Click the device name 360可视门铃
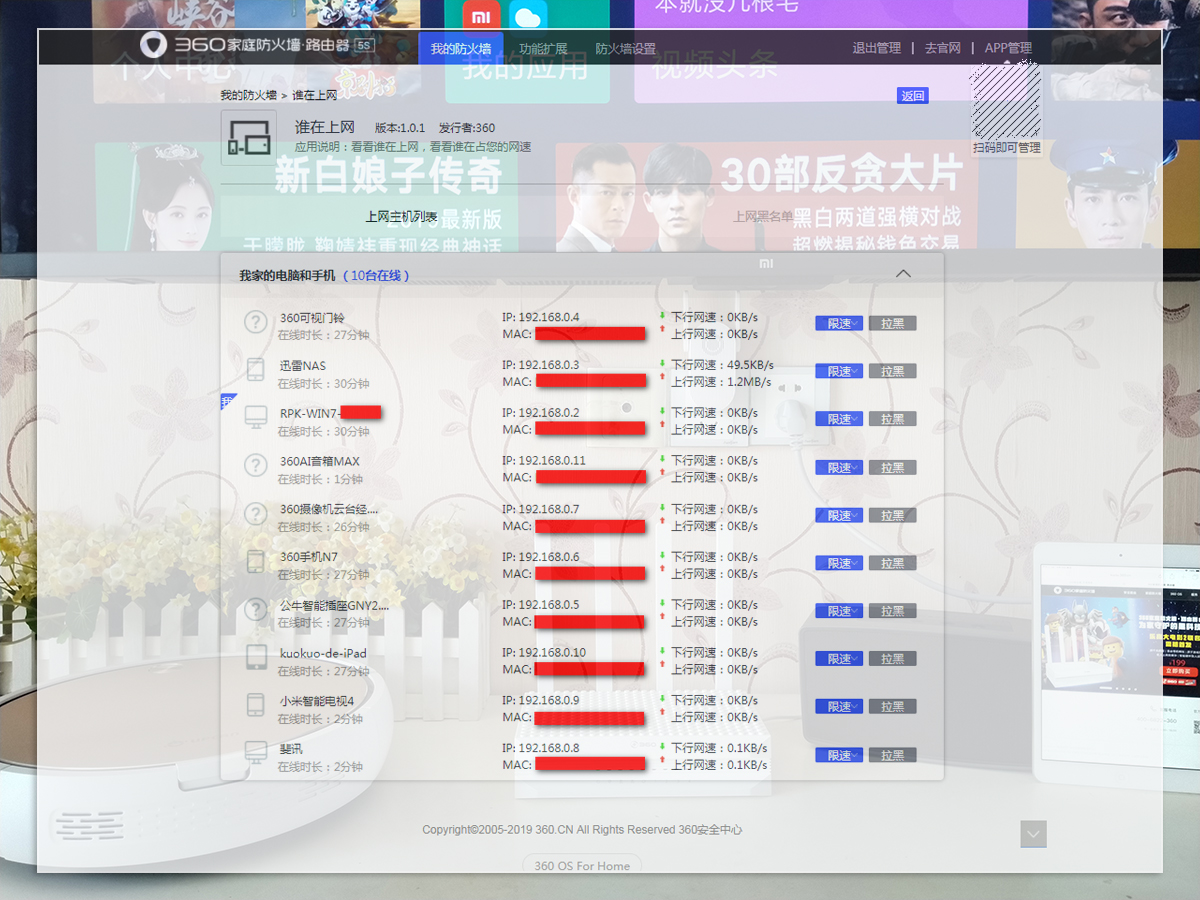 (312, 318)
